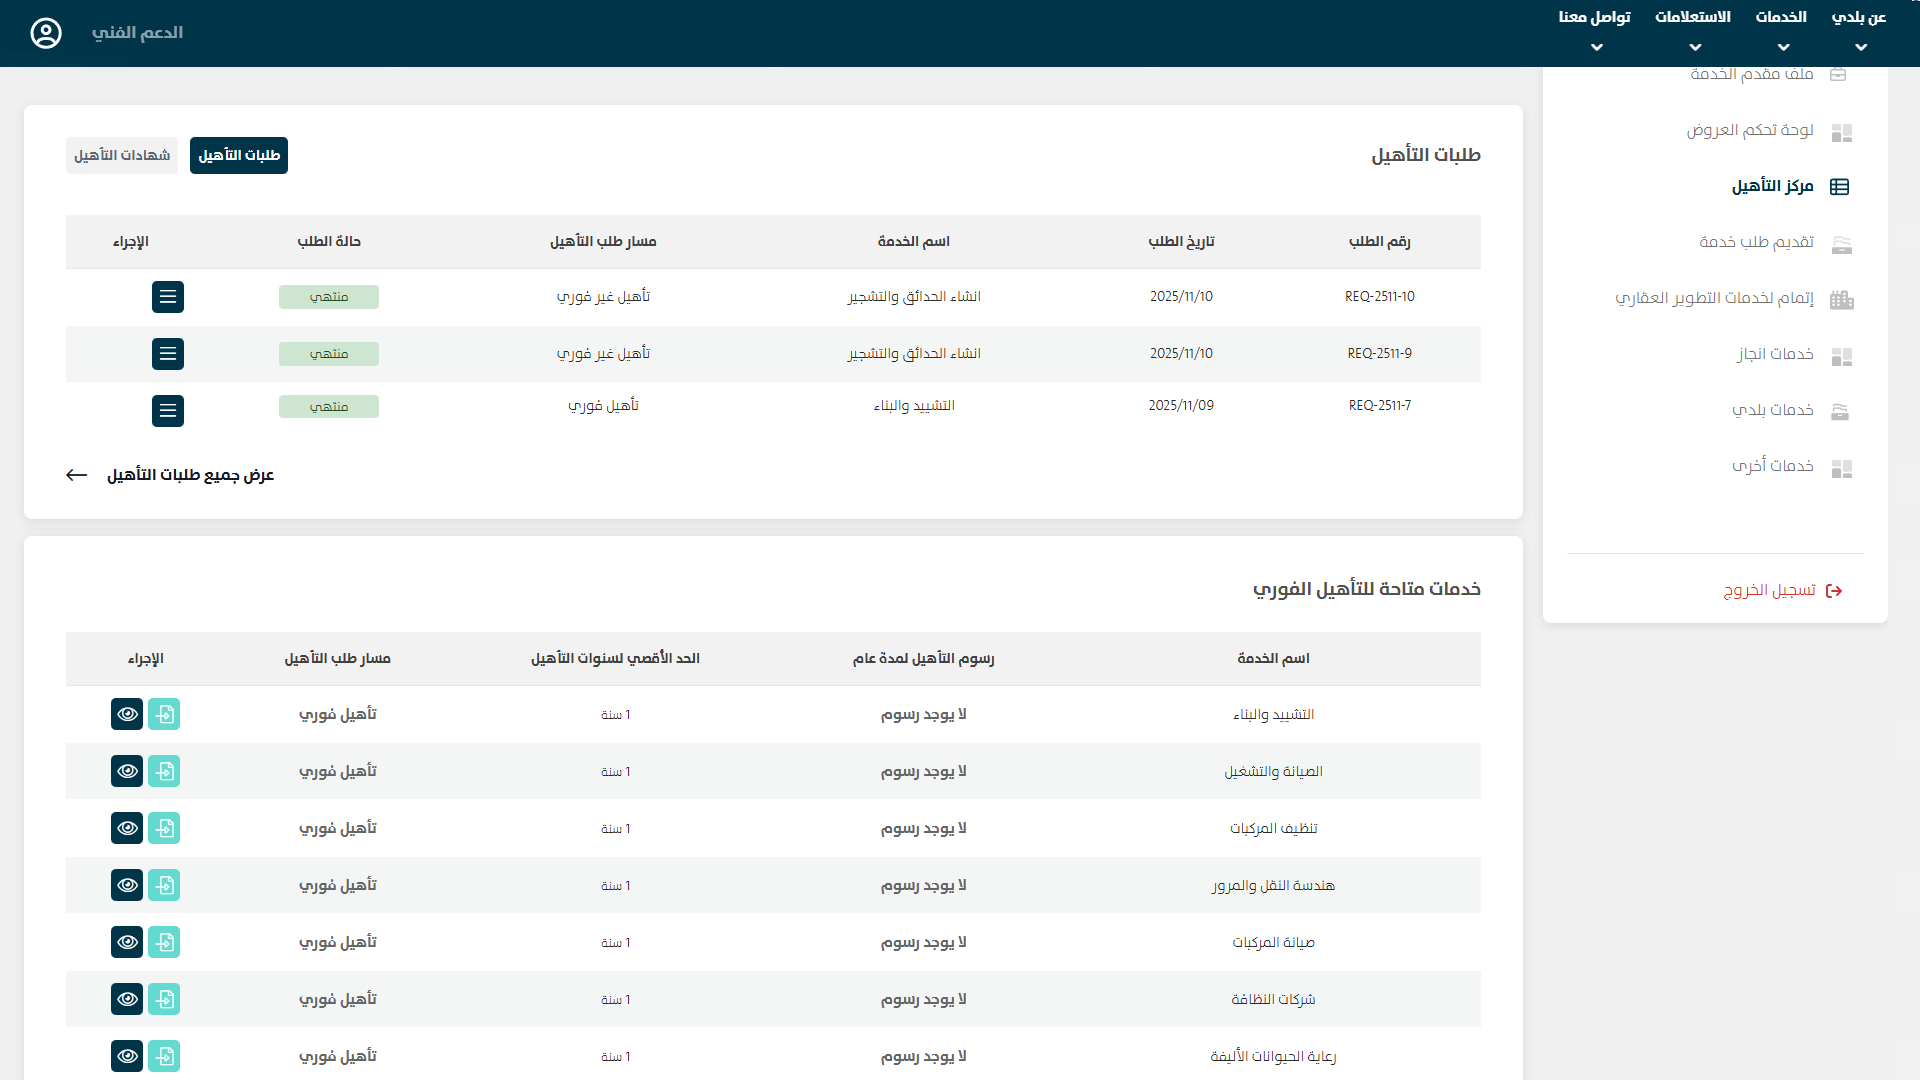Open the user profile icon

pyautogui.click(x=46, y=33)
